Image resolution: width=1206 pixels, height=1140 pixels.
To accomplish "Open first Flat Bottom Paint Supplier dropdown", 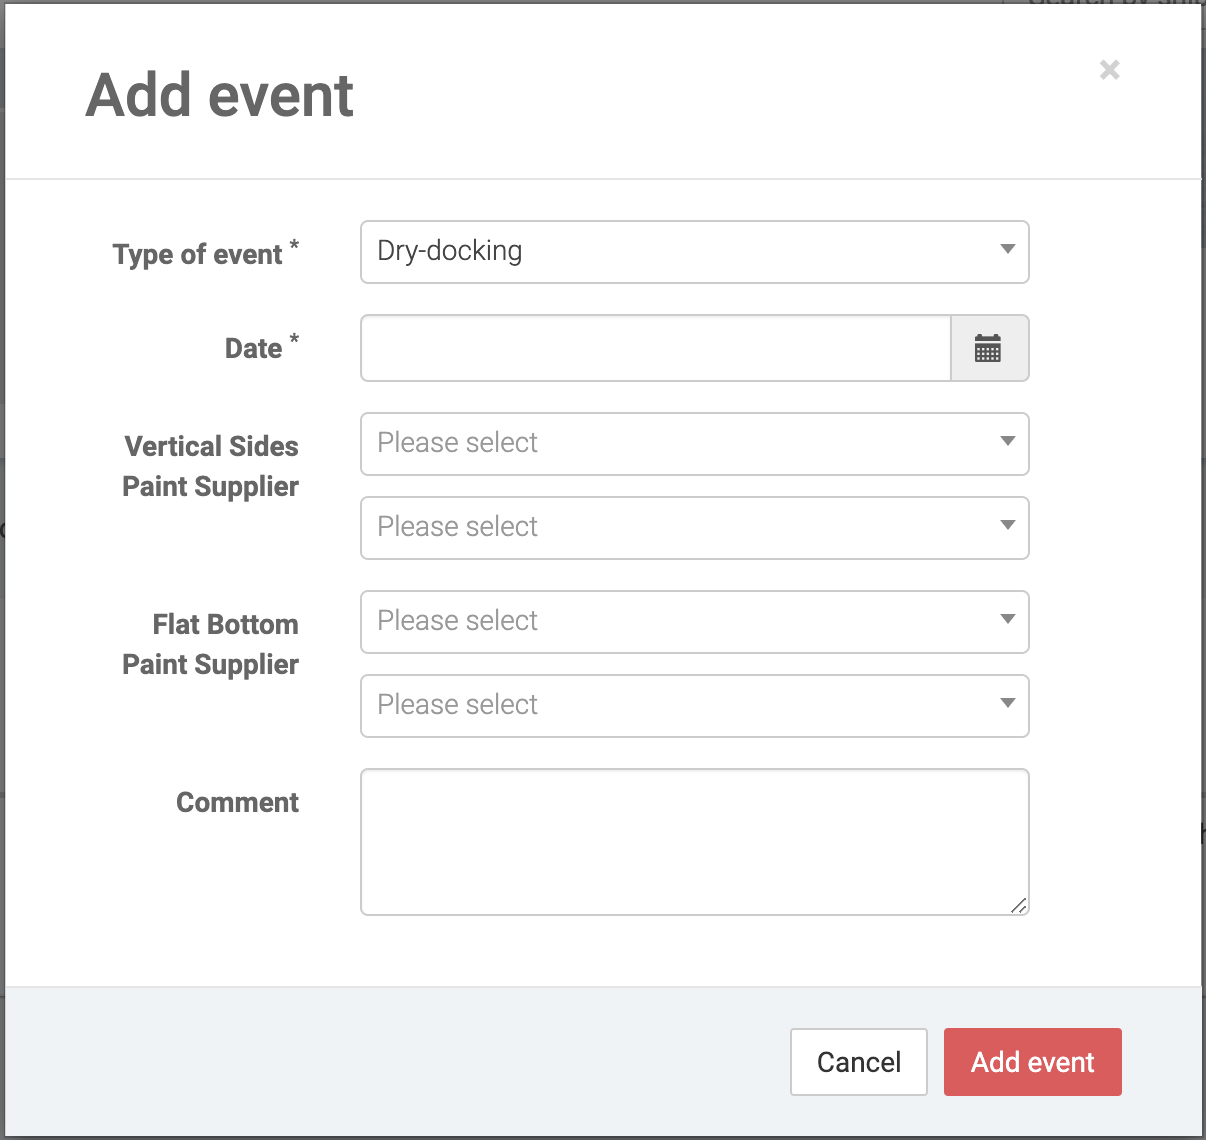I will (694, 622).
